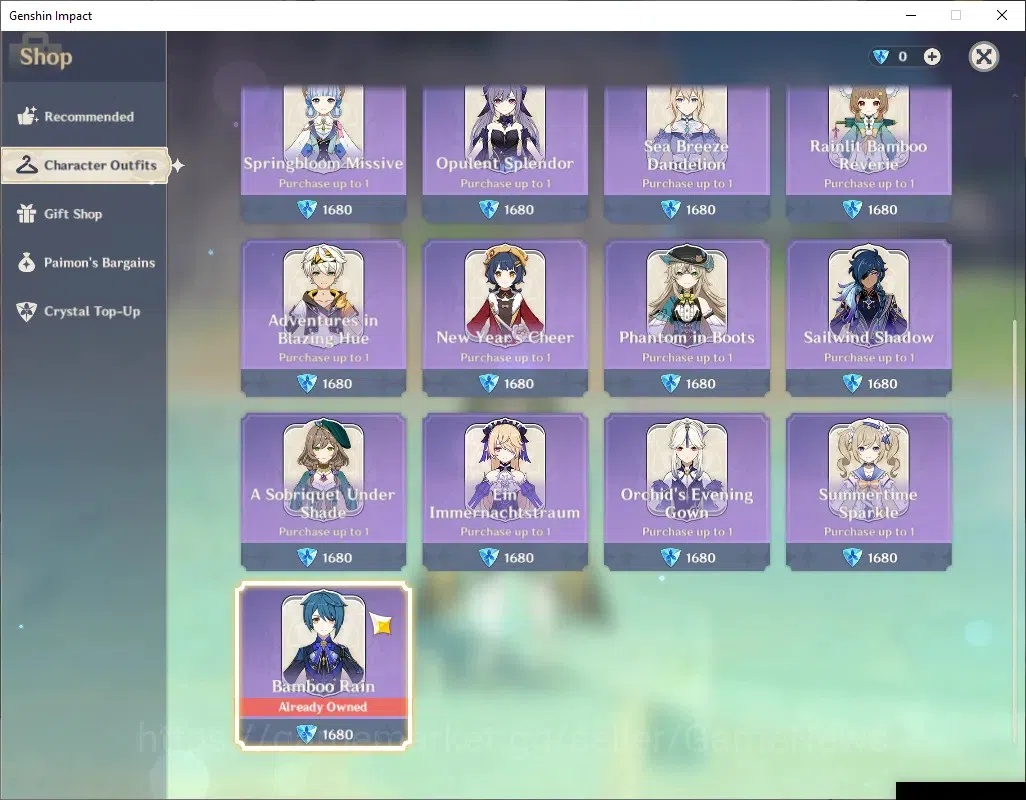The width and height of the screenshot is (1026, 800).
Task: Click crystal icon under Bamboo Rain price
Action: (x=307, y=734)
